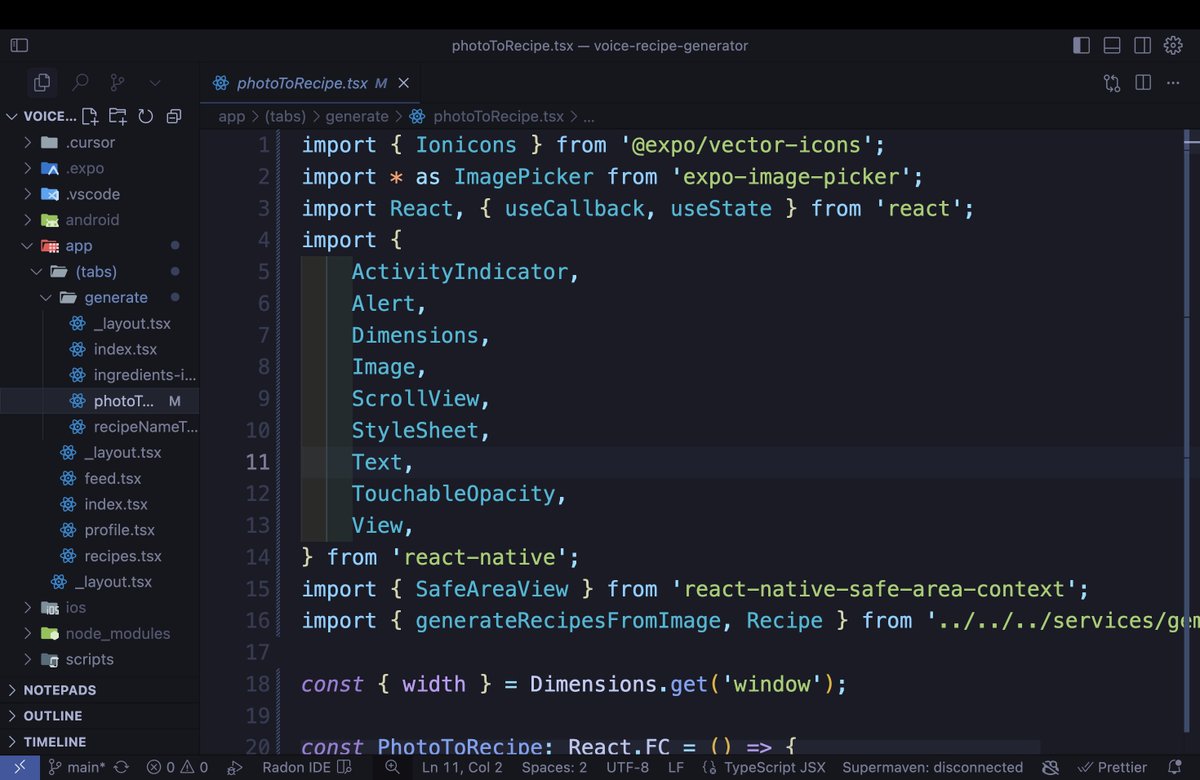Open editor More Actions ellipsis menu
1200x780 pixels.
pos(1176,83)
